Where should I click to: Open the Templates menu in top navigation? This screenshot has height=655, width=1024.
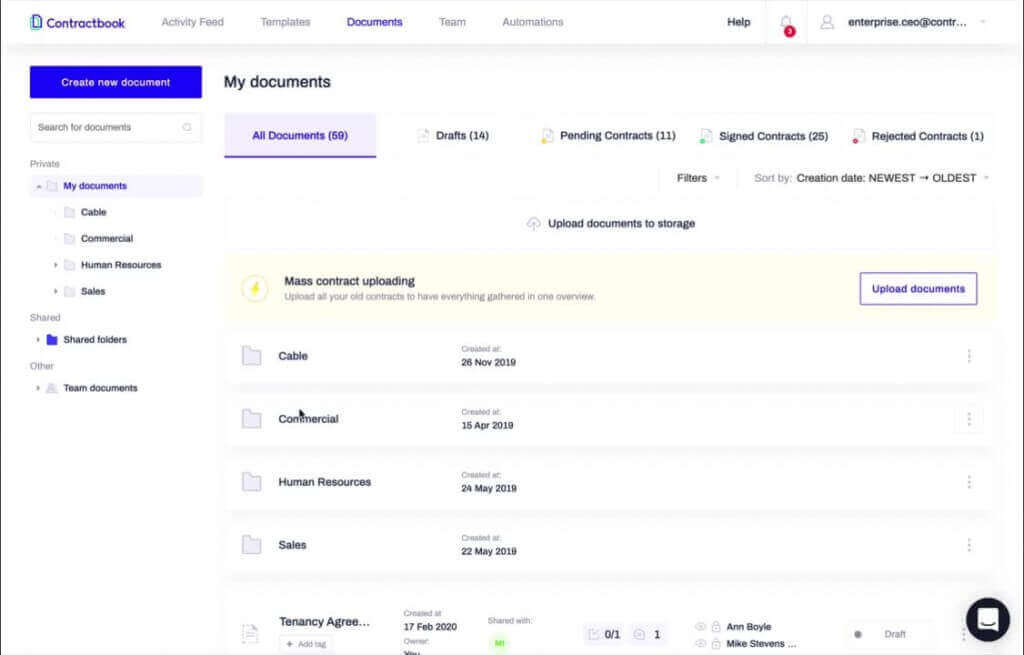tap(283, 21)
